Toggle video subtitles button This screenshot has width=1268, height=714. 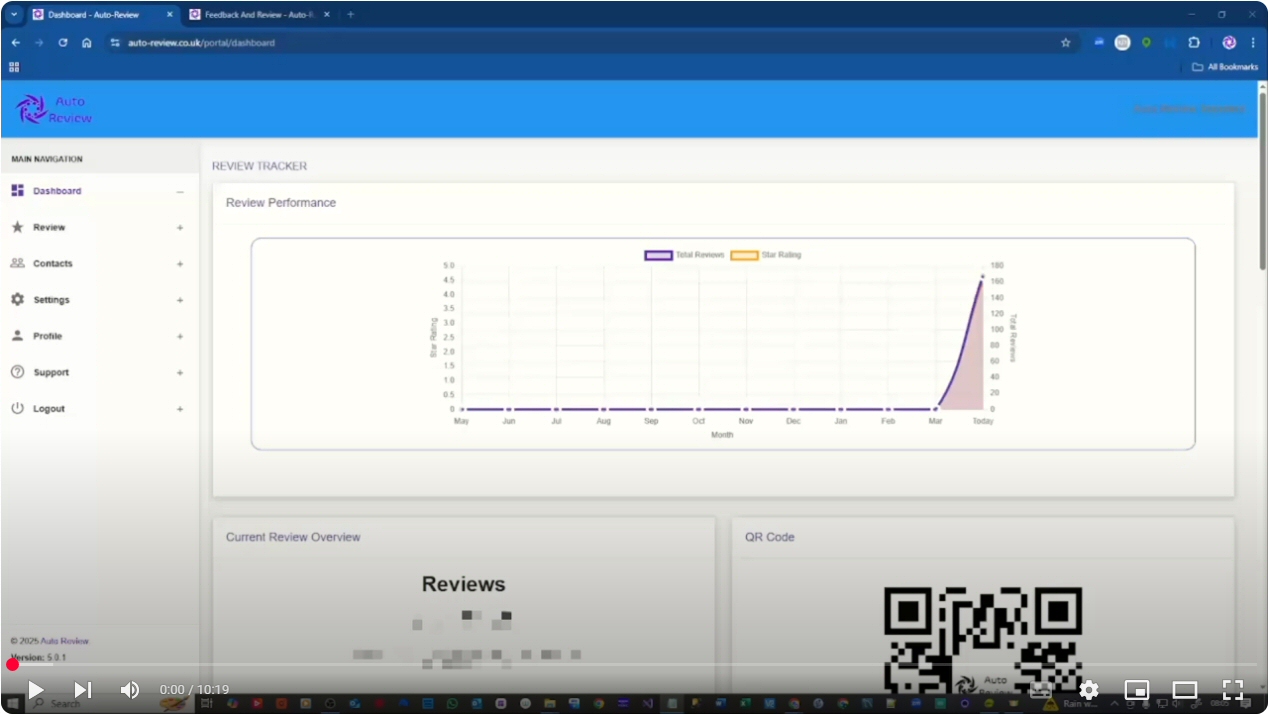click(x=1041, y=690)
